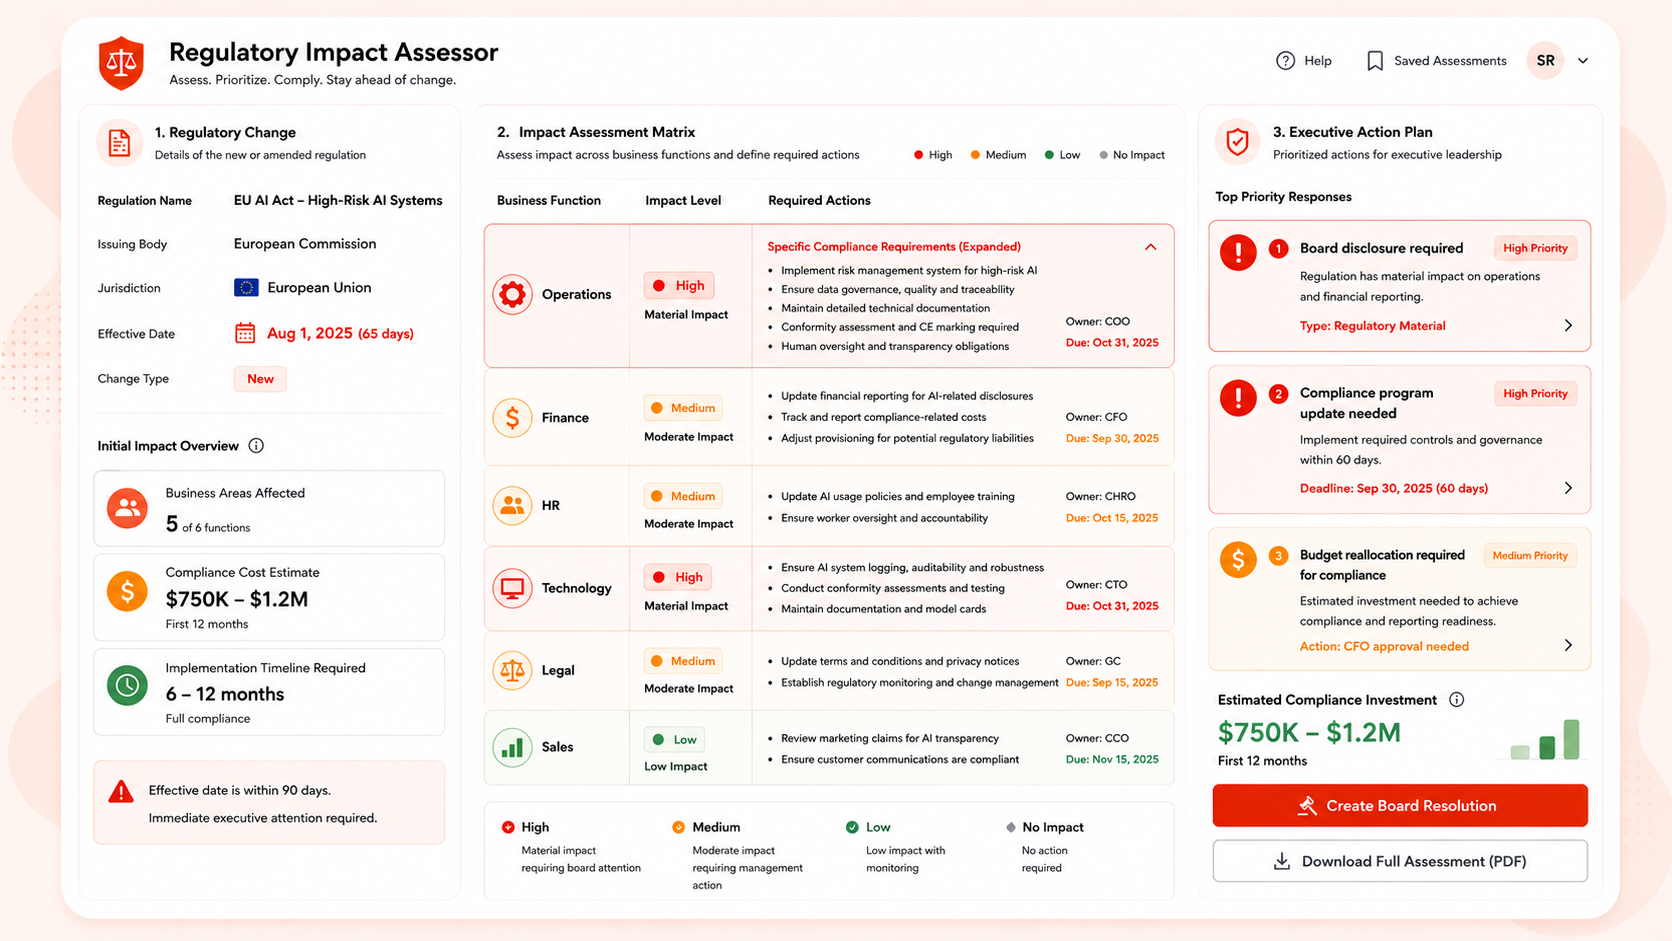Click the High impact badge for Operations

pyautogui.click(x=679, y=286)
